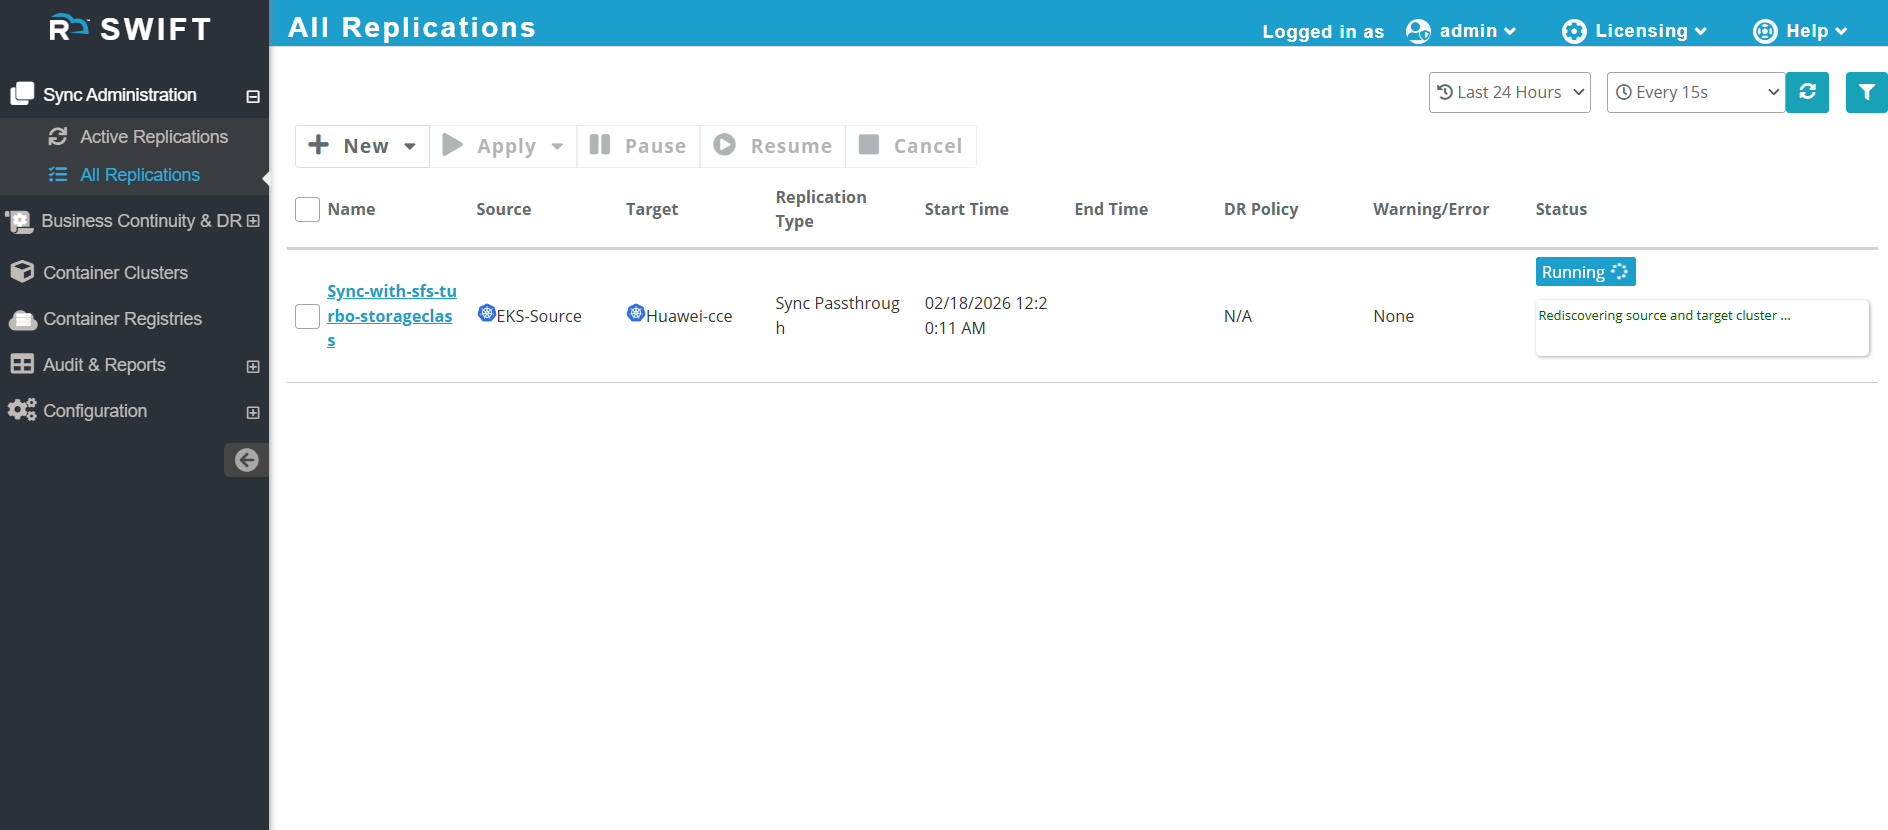Toggle the select-all header checkbox
1888x830 pixels.
(x=307, y=209)
